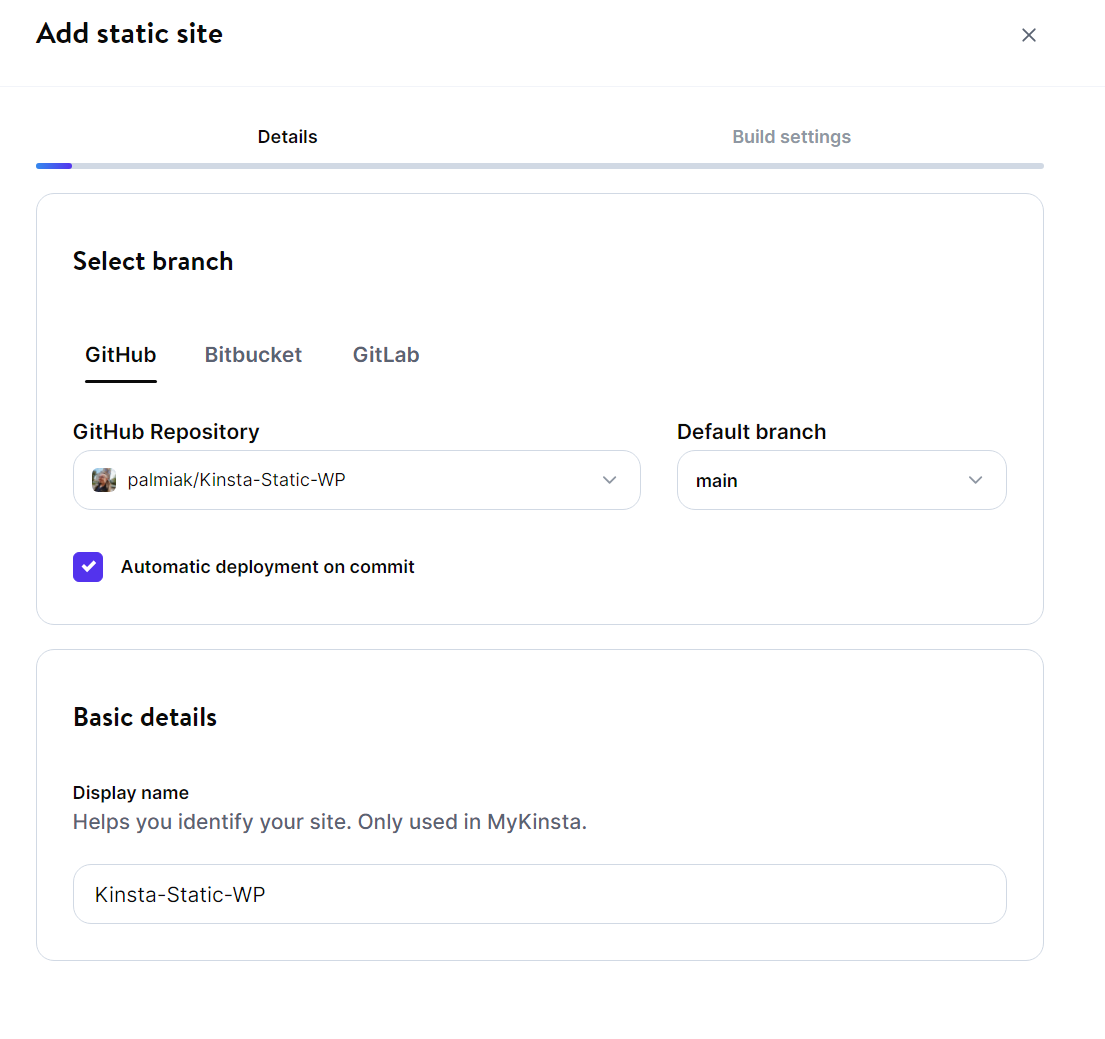The width and height of the screenshot is (1105, 1039).
Task: Click the Details step label
Action: [x=287, y=137]
